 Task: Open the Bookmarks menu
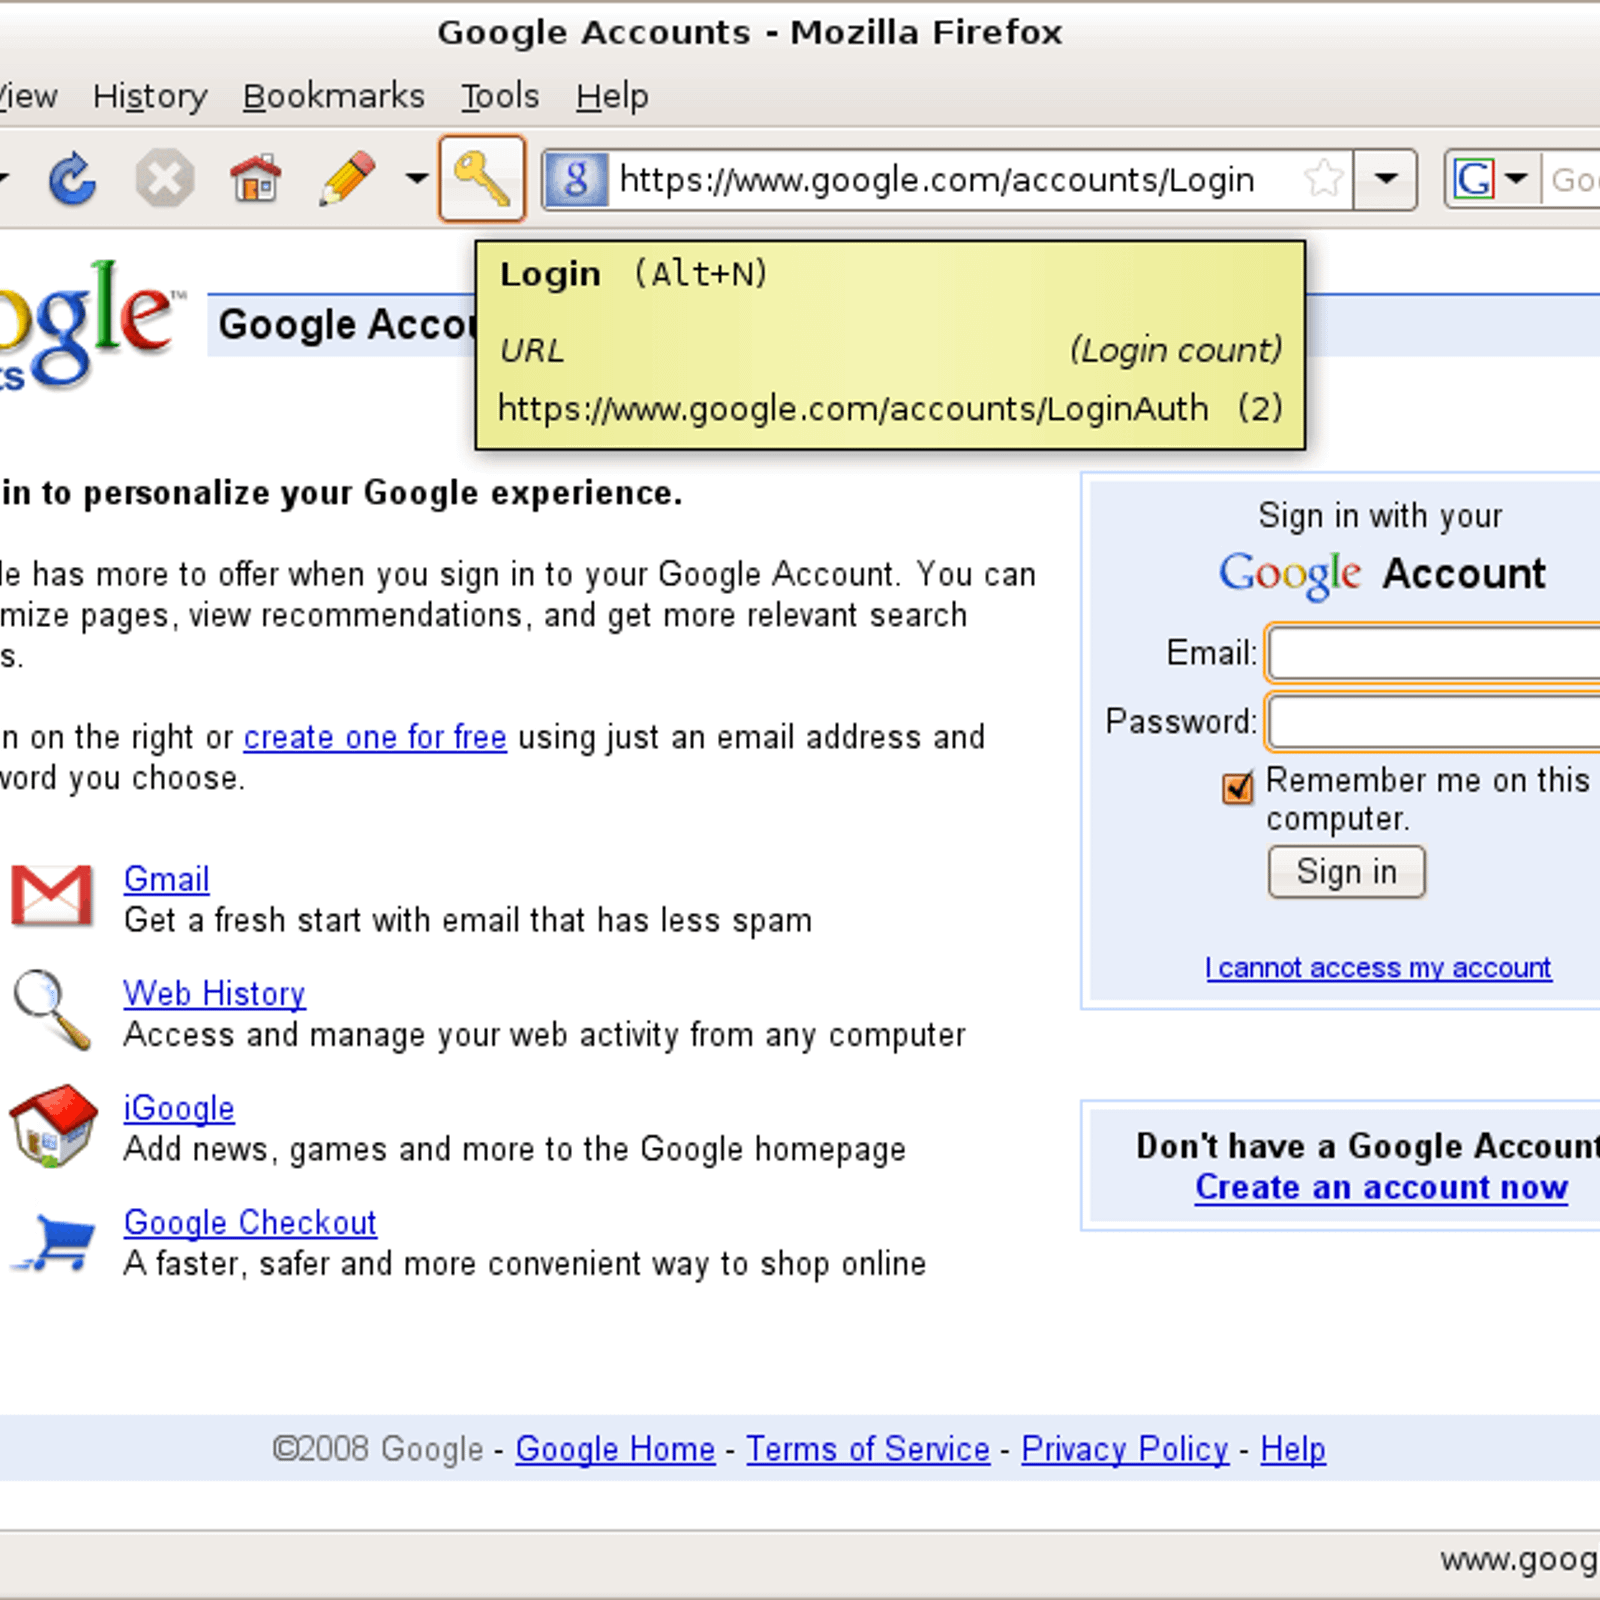click(x=334, y=96)
